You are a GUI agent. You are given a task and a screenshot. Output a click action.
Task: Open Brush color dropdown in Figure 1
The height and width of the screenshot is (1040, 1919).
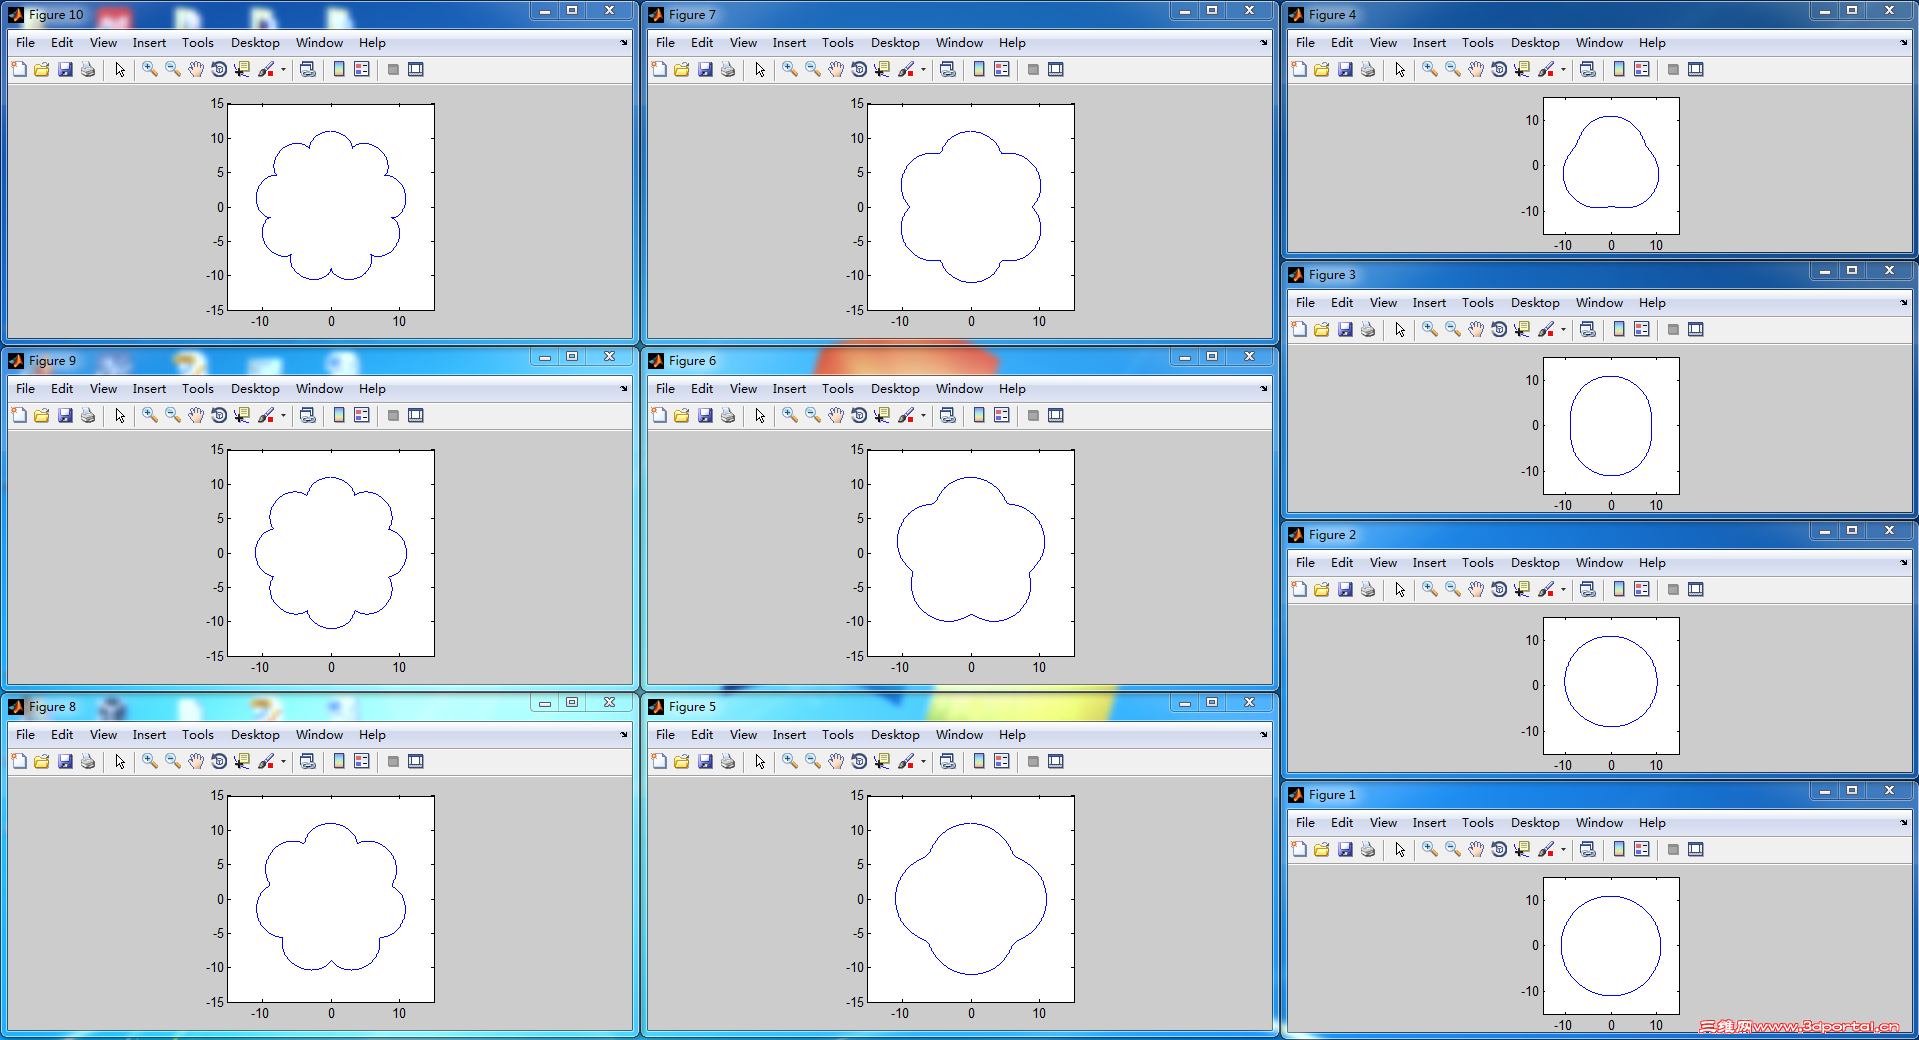[x=1563, y=849]
